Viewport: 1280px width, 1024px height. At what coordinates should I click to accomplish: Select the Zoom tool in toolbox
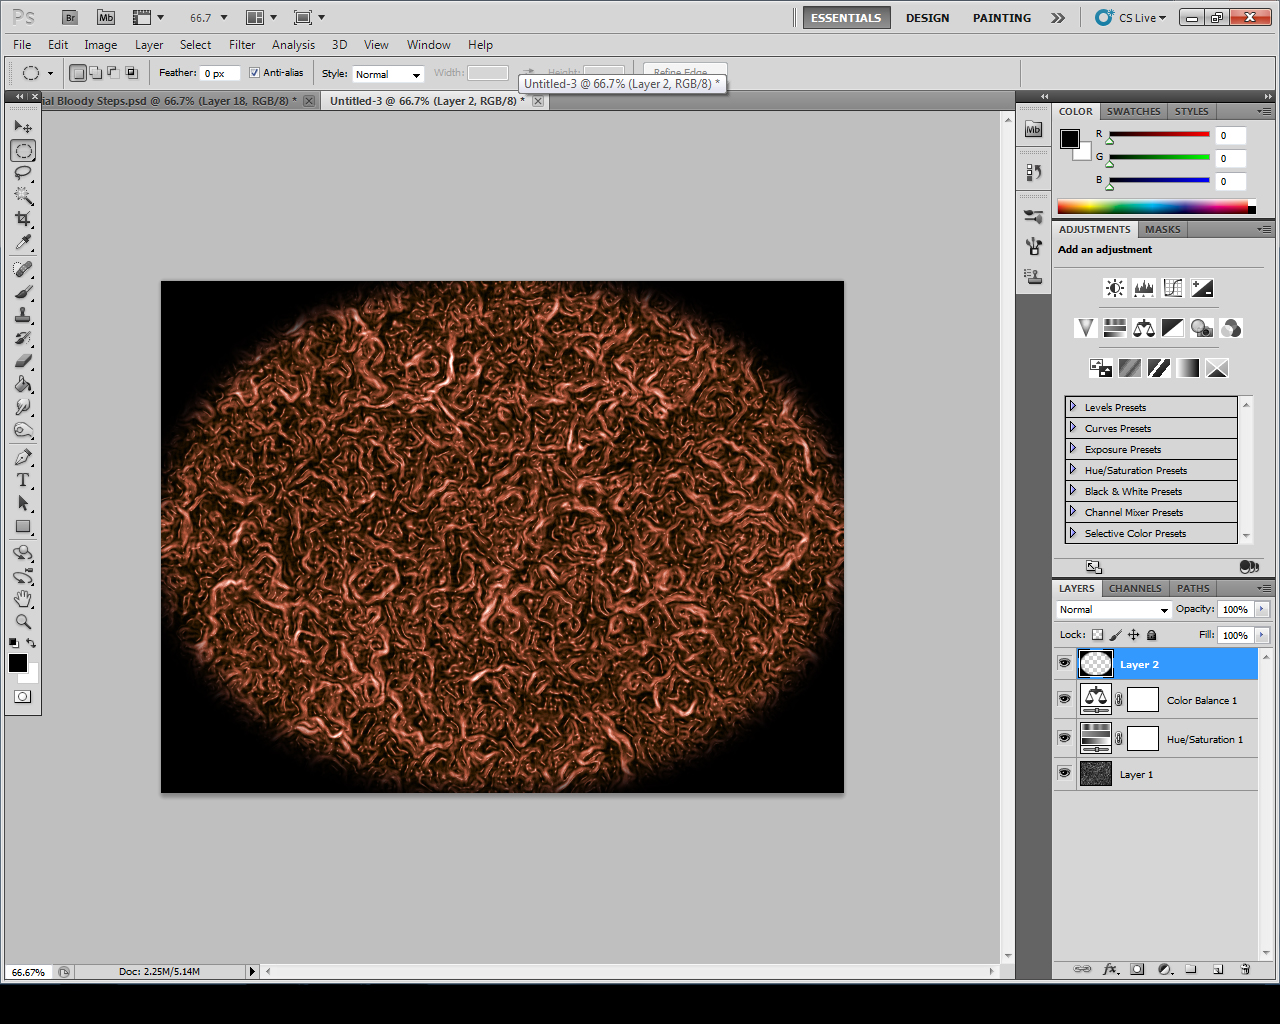pos(23,622)
